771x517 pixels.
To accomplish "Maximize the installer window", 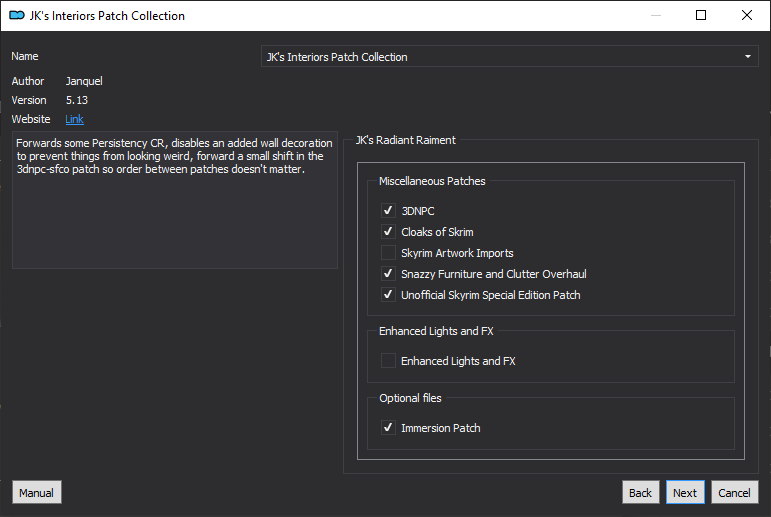I will point(701,15).
